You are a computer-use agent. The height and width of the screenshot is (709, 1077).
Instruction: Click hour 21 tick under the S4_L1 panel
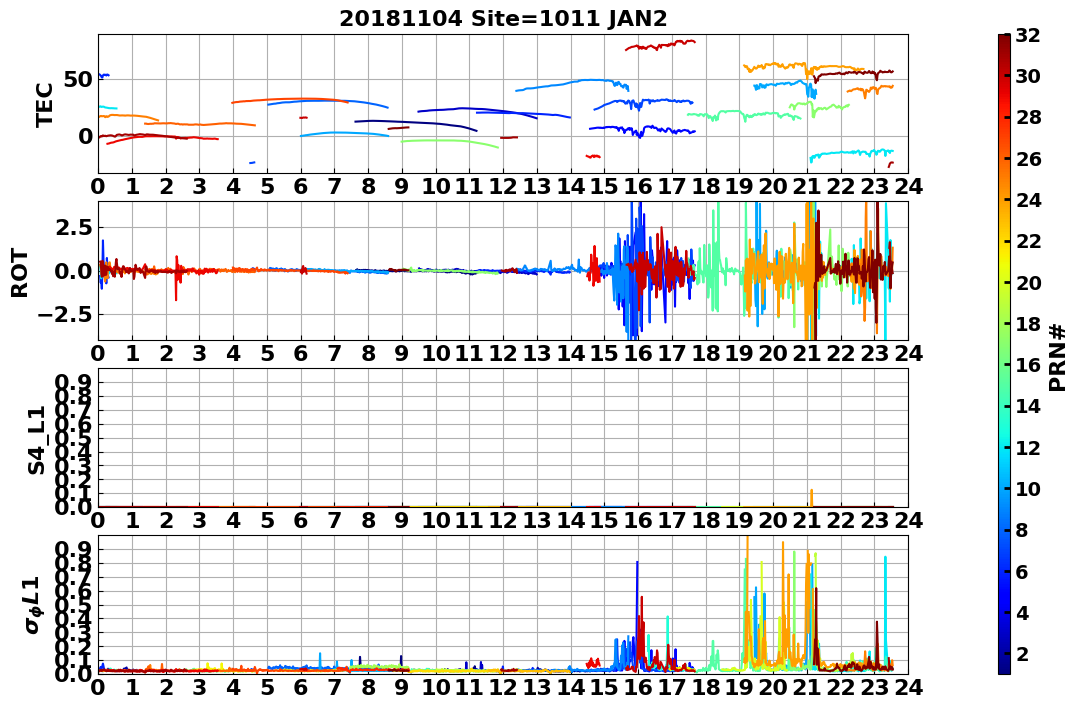point(807,520)
